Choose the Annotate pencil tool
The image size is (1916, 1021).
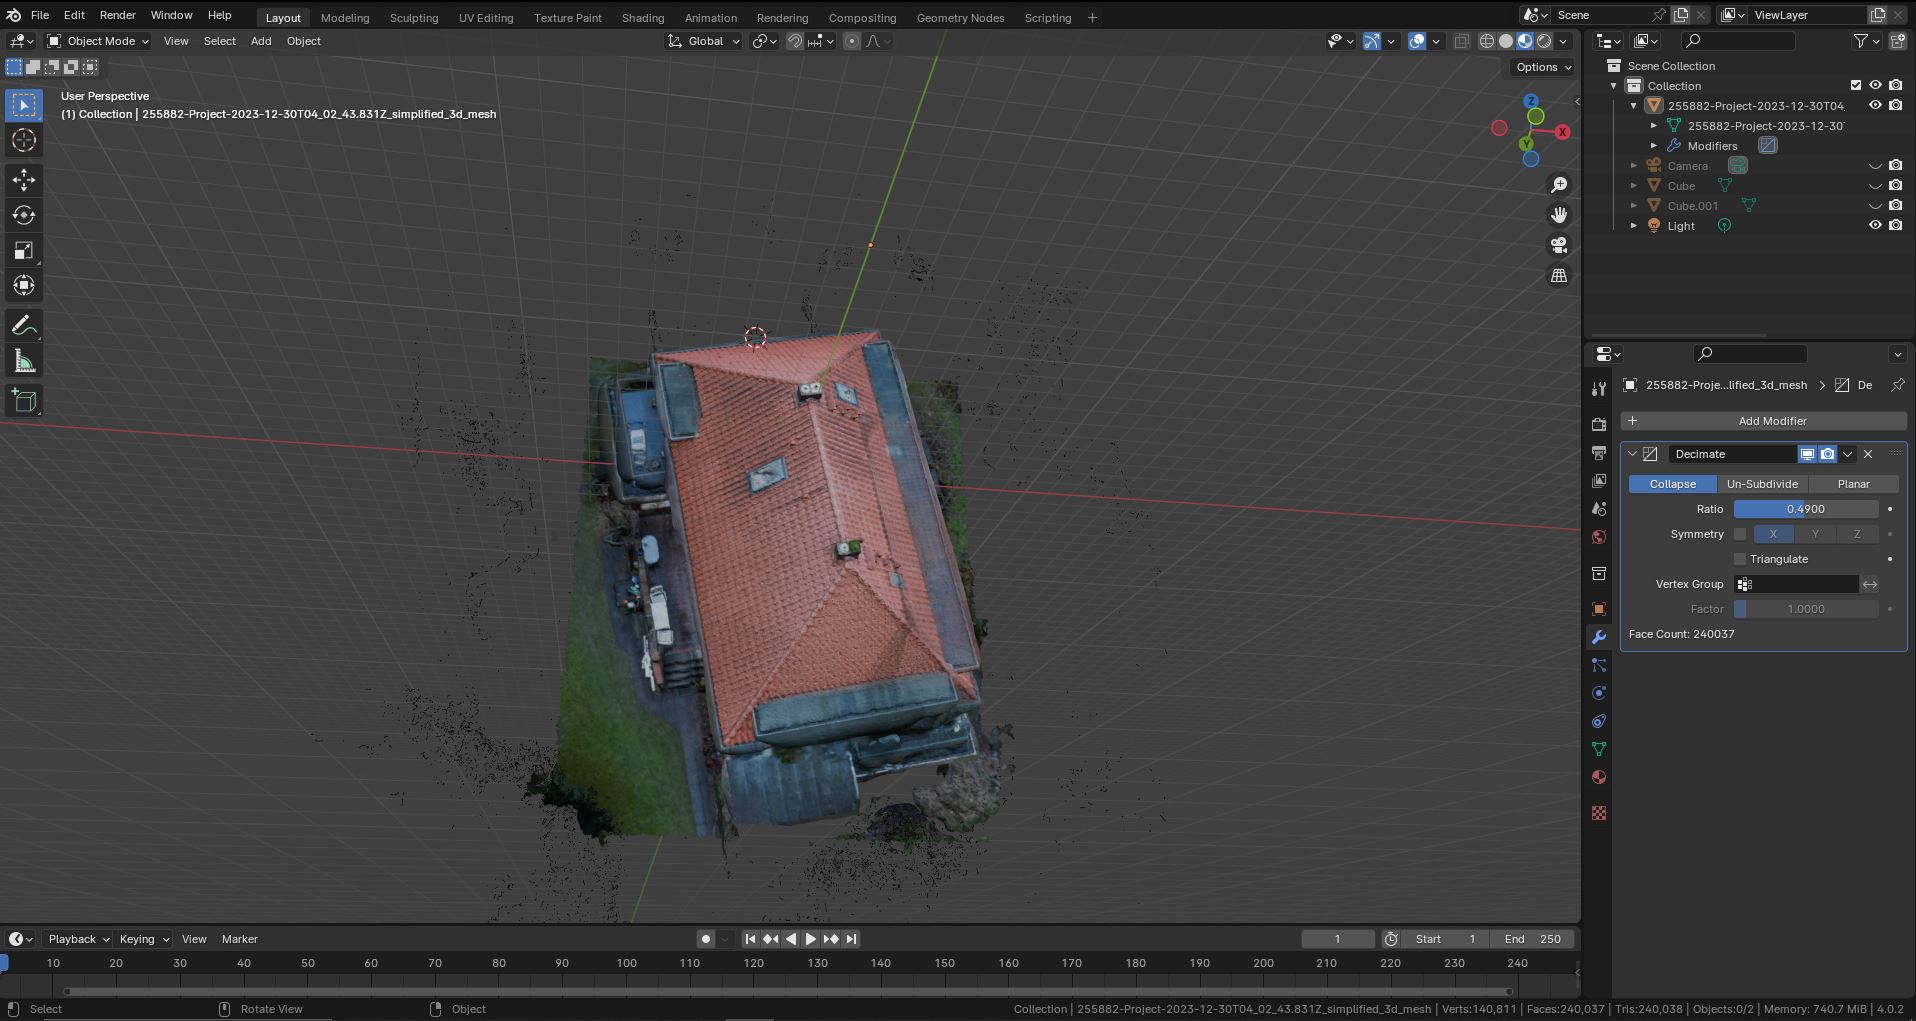(x=24, y=326)
